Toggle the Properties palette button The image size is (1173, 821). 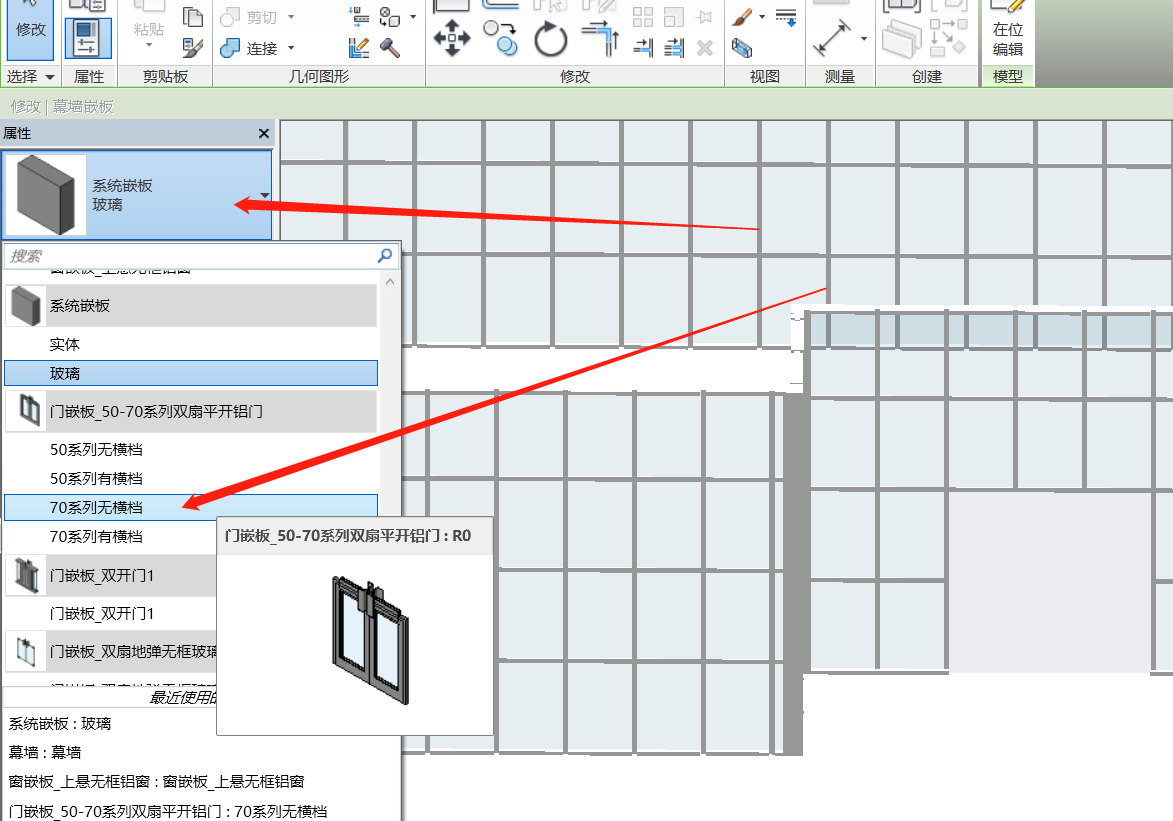point(88,38)
